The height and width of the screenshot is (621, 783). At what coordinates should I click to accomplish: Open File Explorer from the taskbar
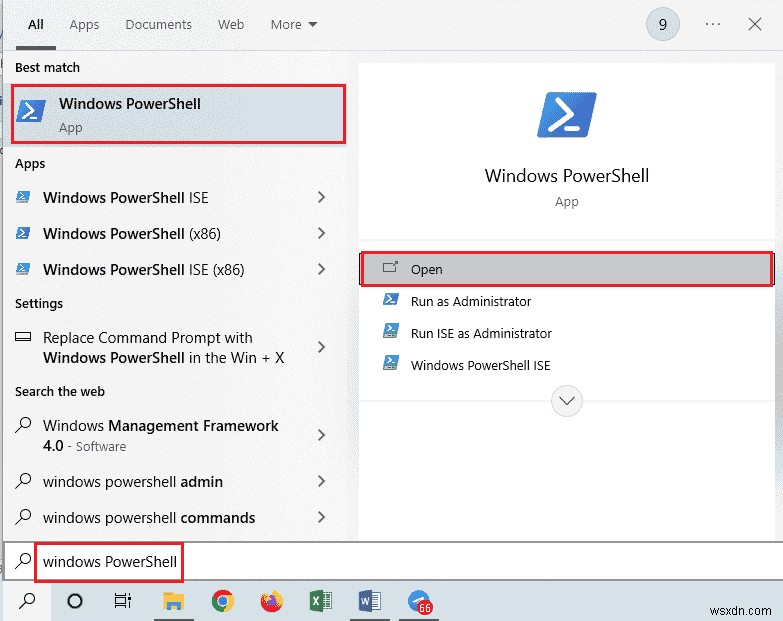[173, 601]
